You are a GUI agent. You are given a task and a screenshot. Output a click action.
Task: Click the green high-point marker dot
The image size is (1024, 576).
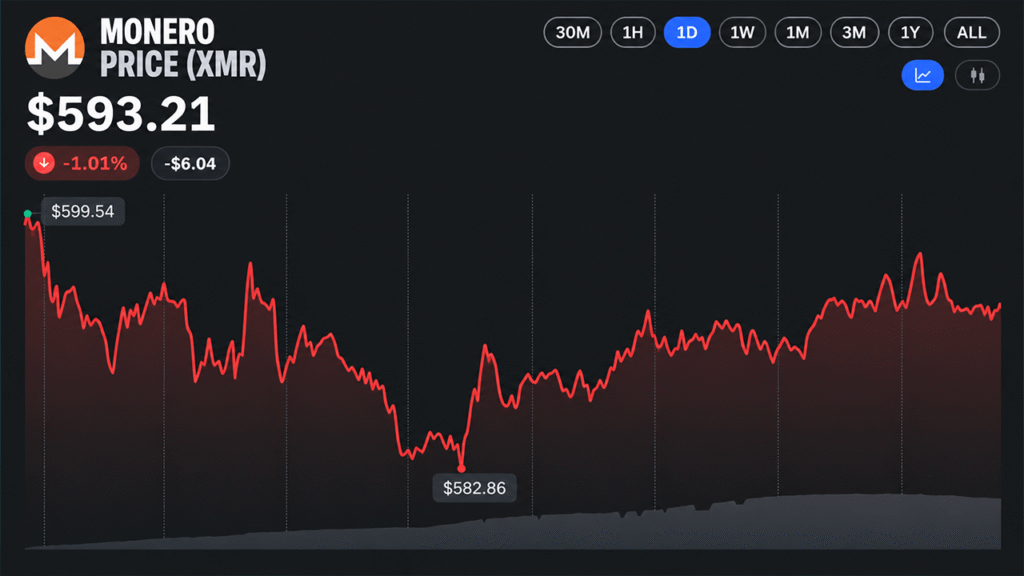(27, 214)
